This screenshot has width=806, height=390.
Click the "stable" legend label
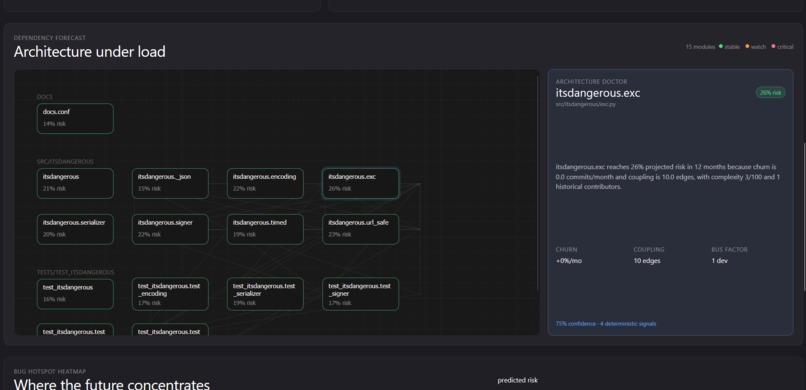tap(732, 47)
